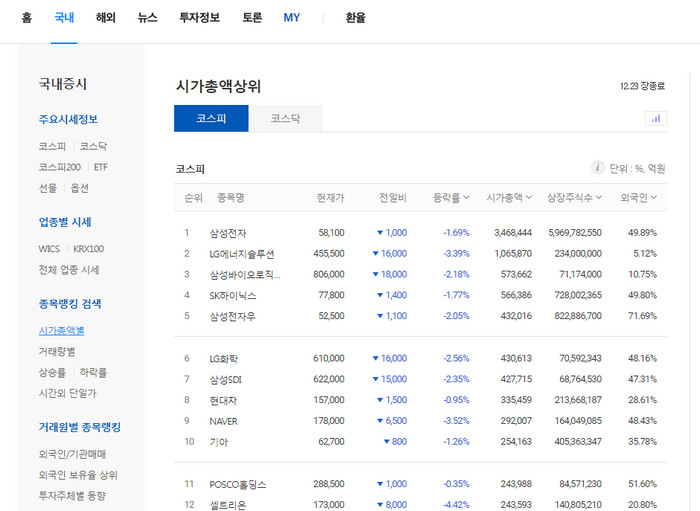700x511 pixels.
Task: Open 외국인 보유율 상위 link
Action: (78, 475)
